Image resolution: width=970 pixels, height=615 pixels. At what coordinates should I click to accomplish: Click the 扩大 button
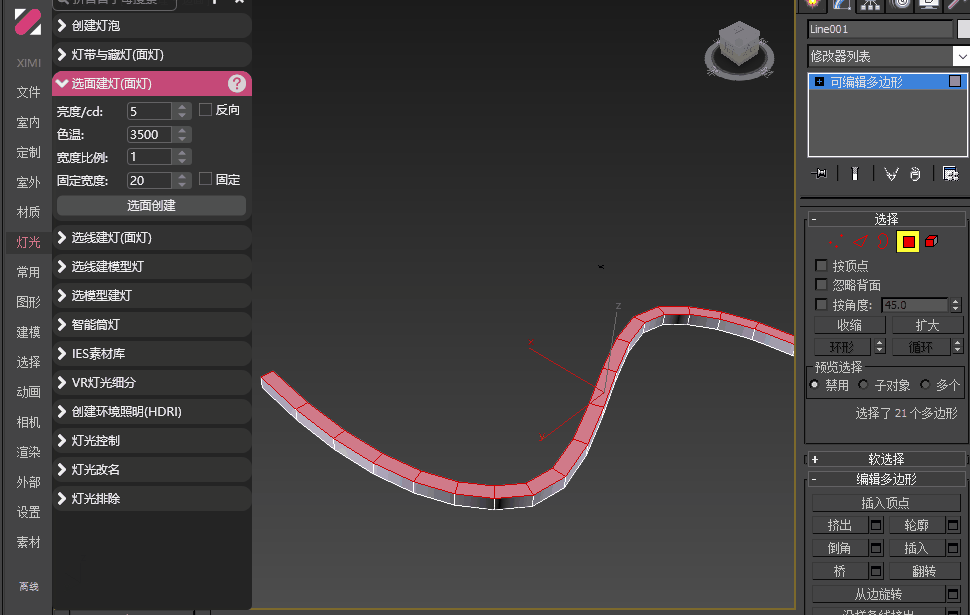[x=927, y=325]
